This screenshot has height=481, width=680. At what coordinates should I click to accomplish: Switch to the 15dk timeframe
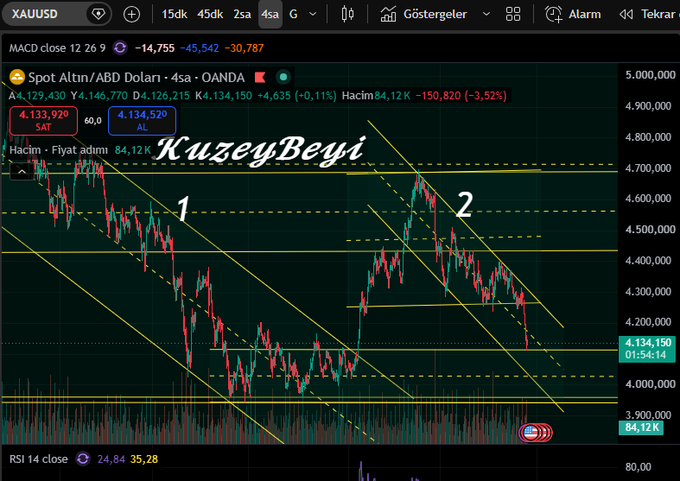tap(174, 14)
